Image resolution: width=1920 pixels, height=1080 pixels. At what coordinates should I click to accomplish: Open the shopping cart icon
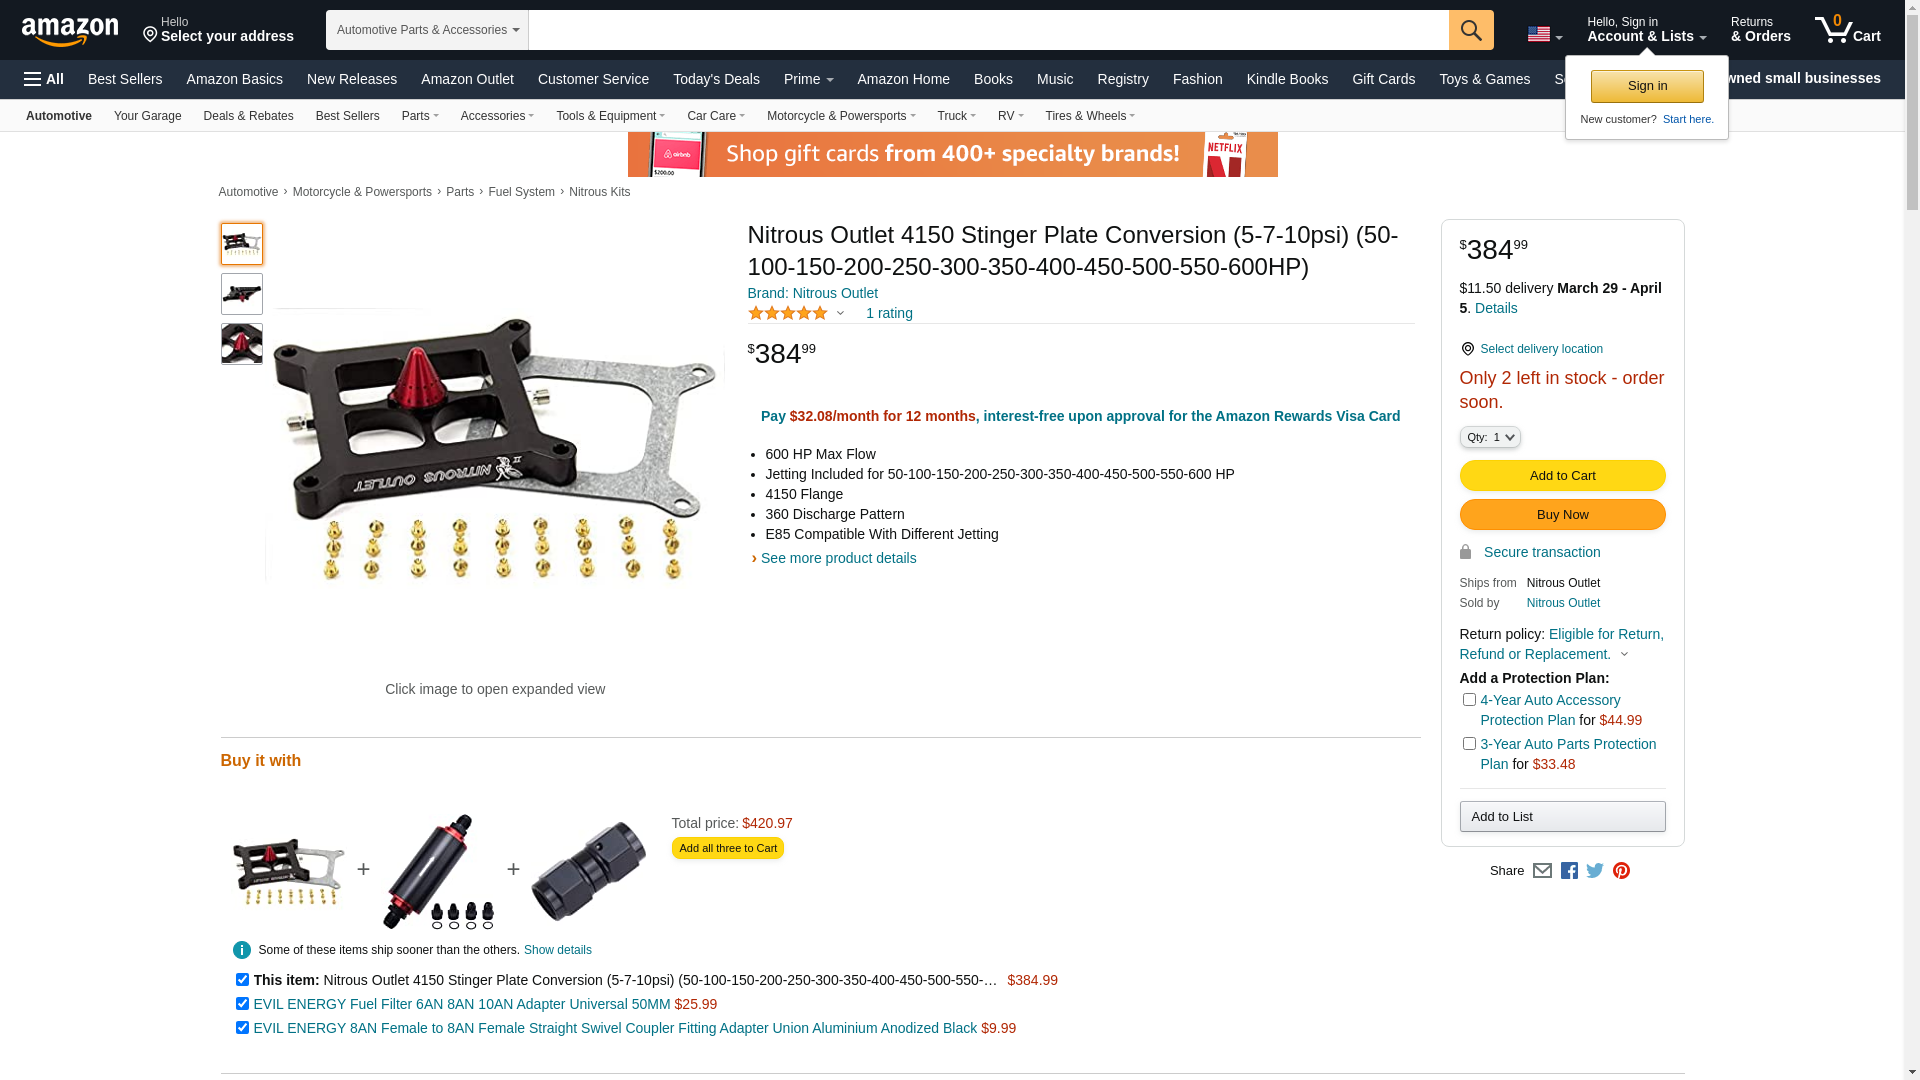pos(1848,30)
